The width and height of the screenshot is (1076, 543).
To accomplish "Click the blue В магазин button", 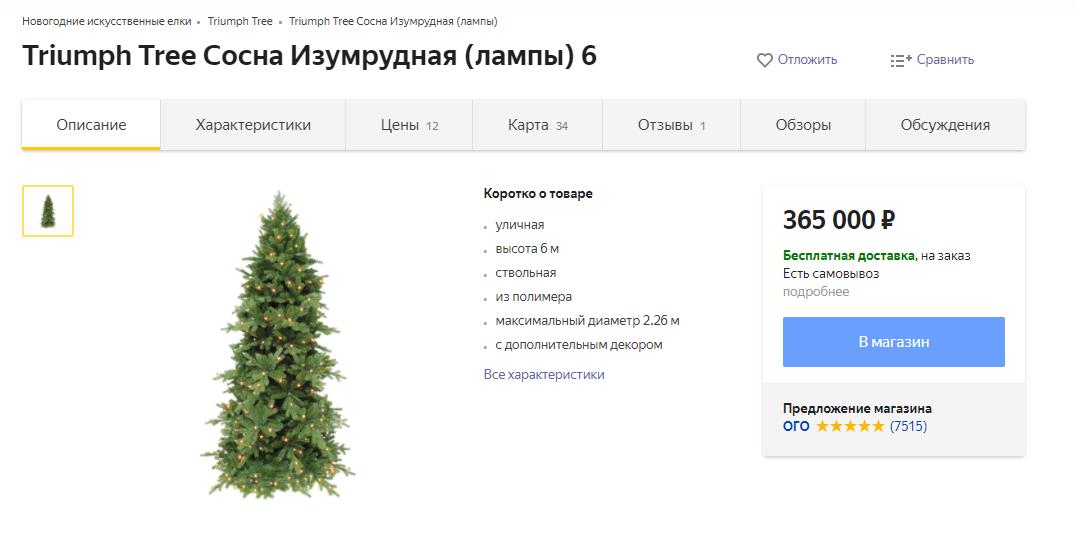I will (893, 342).
